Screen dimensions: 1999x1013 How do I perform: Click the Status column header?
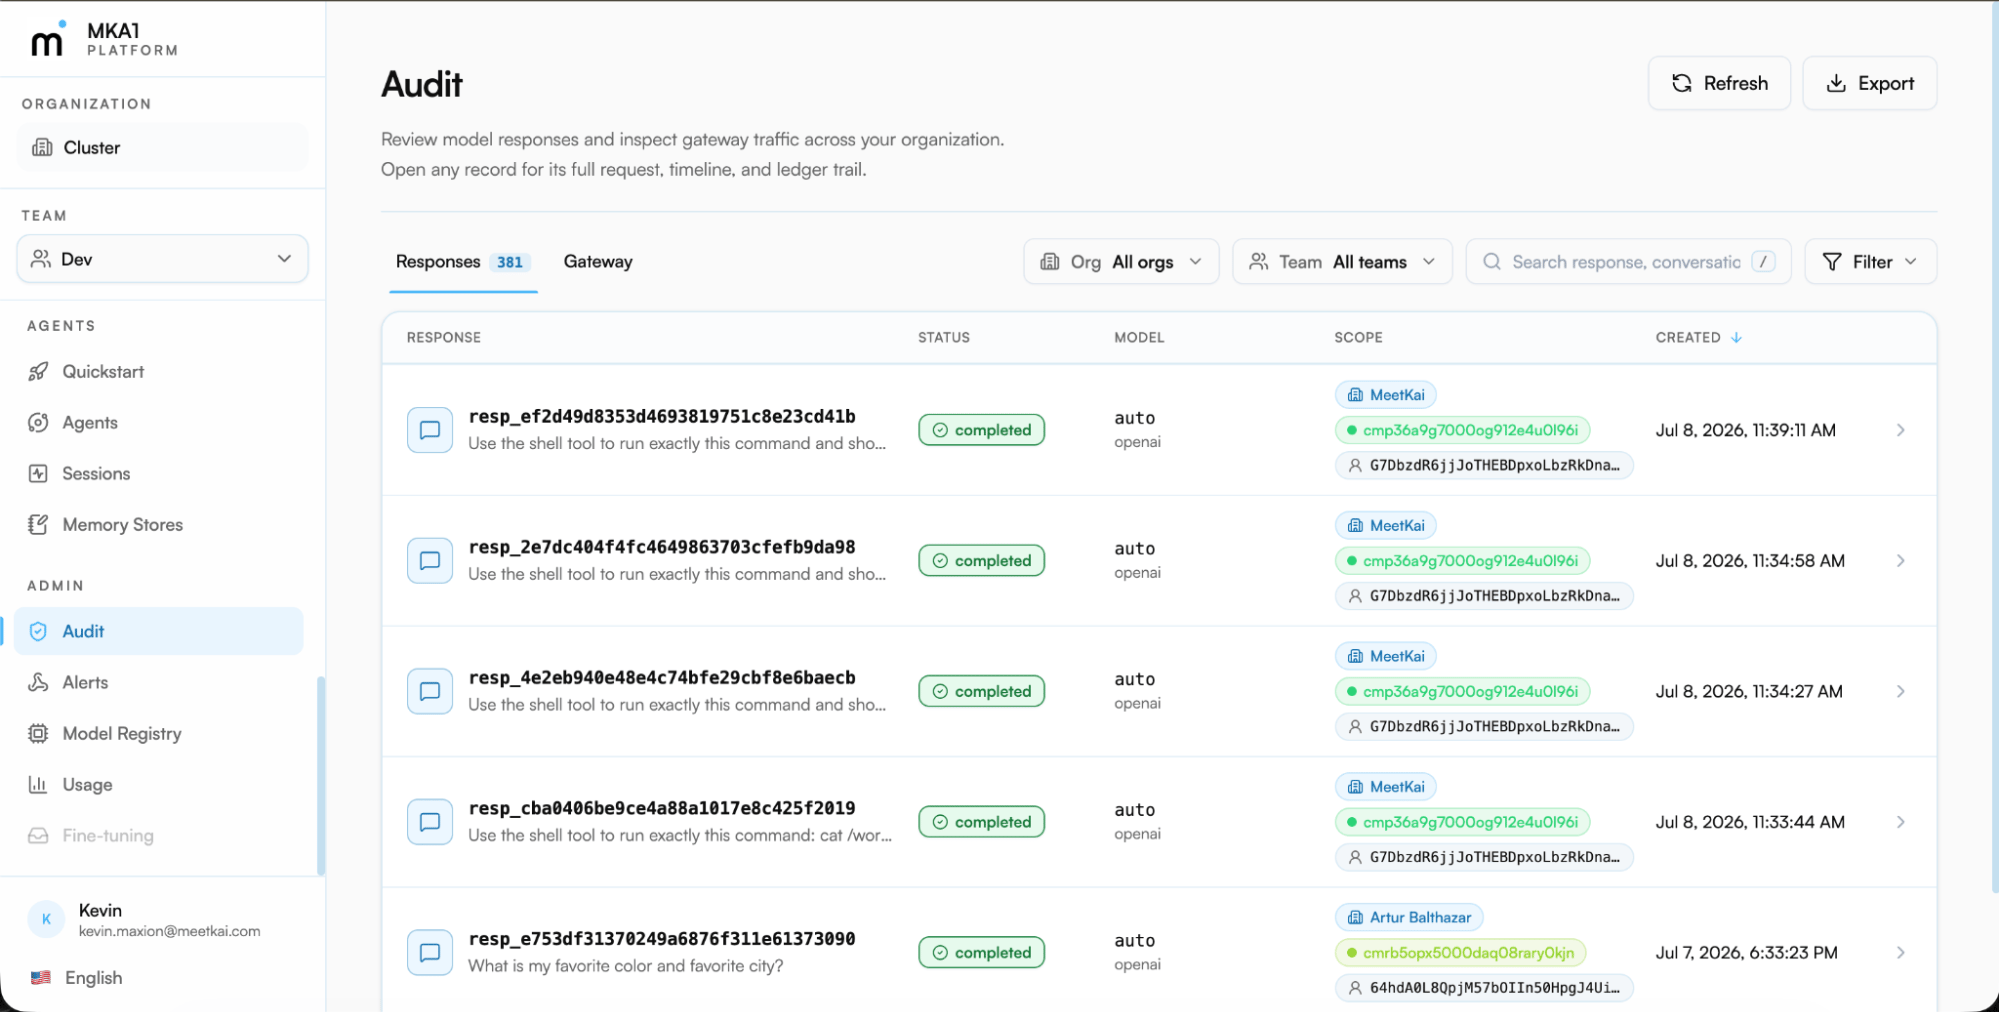[944, 338]
